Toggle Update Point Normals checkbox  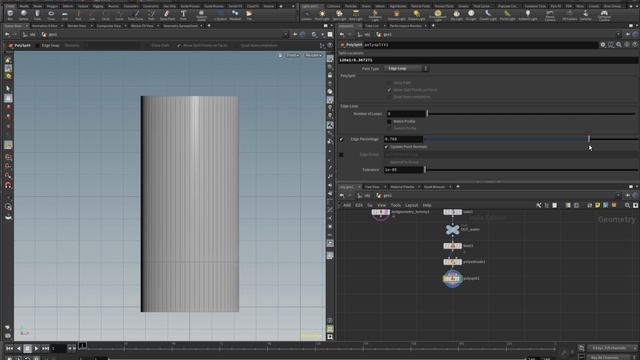[x=387, y=147]
